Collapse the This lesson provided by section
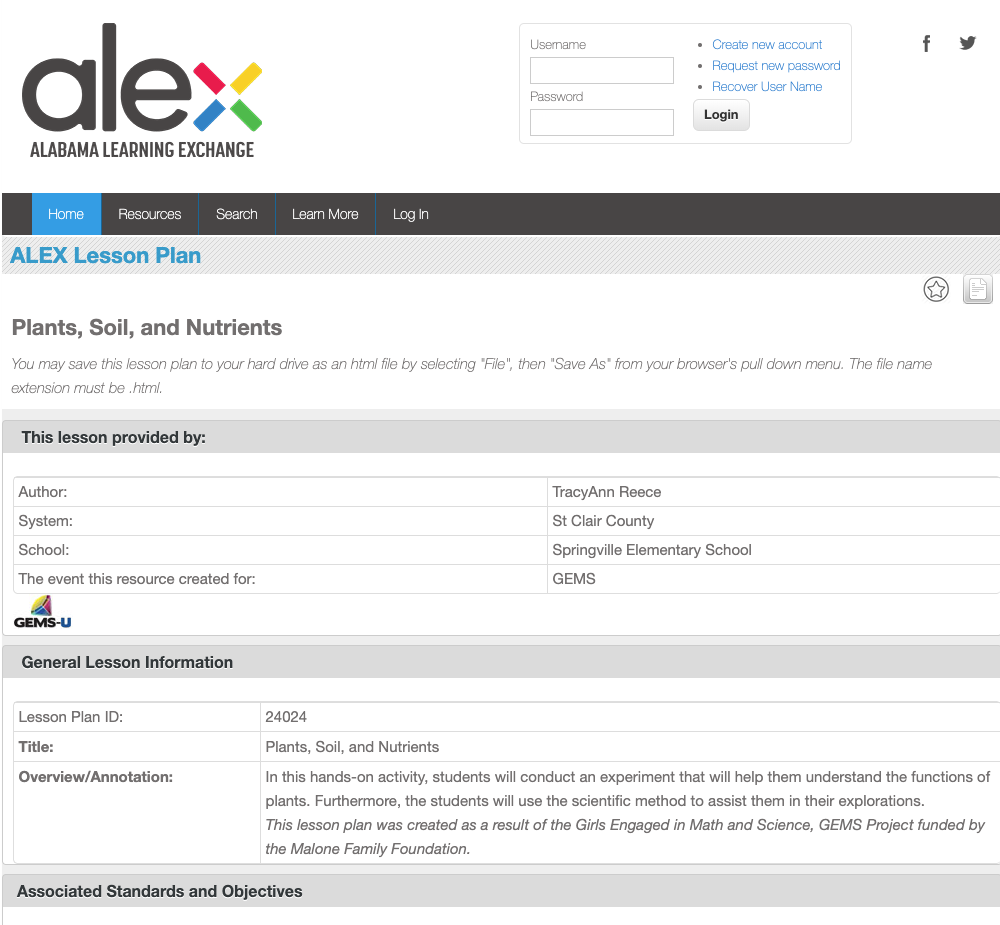The width and height of the screenshot is (1000, 925). [114, 437]
